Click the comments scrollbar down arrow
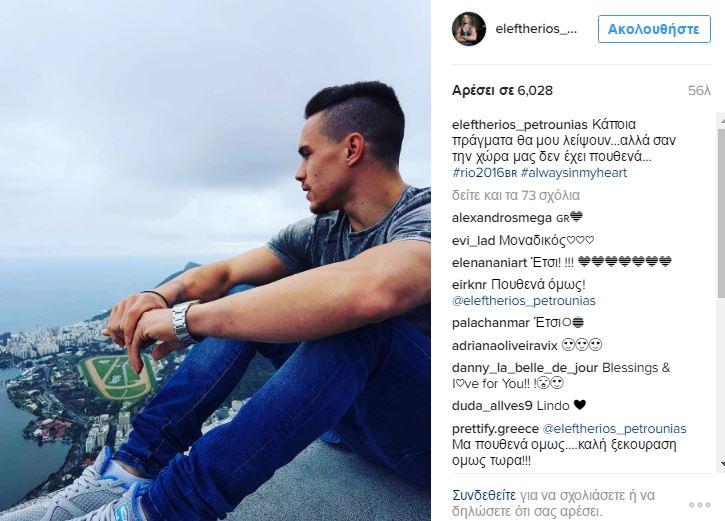The height and width of the screenshot is (521, 725). 722,463
